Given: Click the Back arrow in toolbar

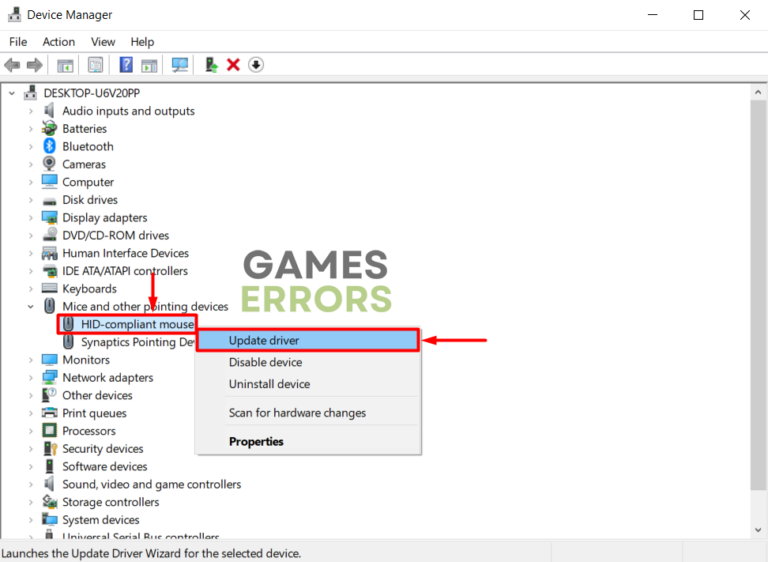Looking at the screenshot, I should click(x=12, y=65).
